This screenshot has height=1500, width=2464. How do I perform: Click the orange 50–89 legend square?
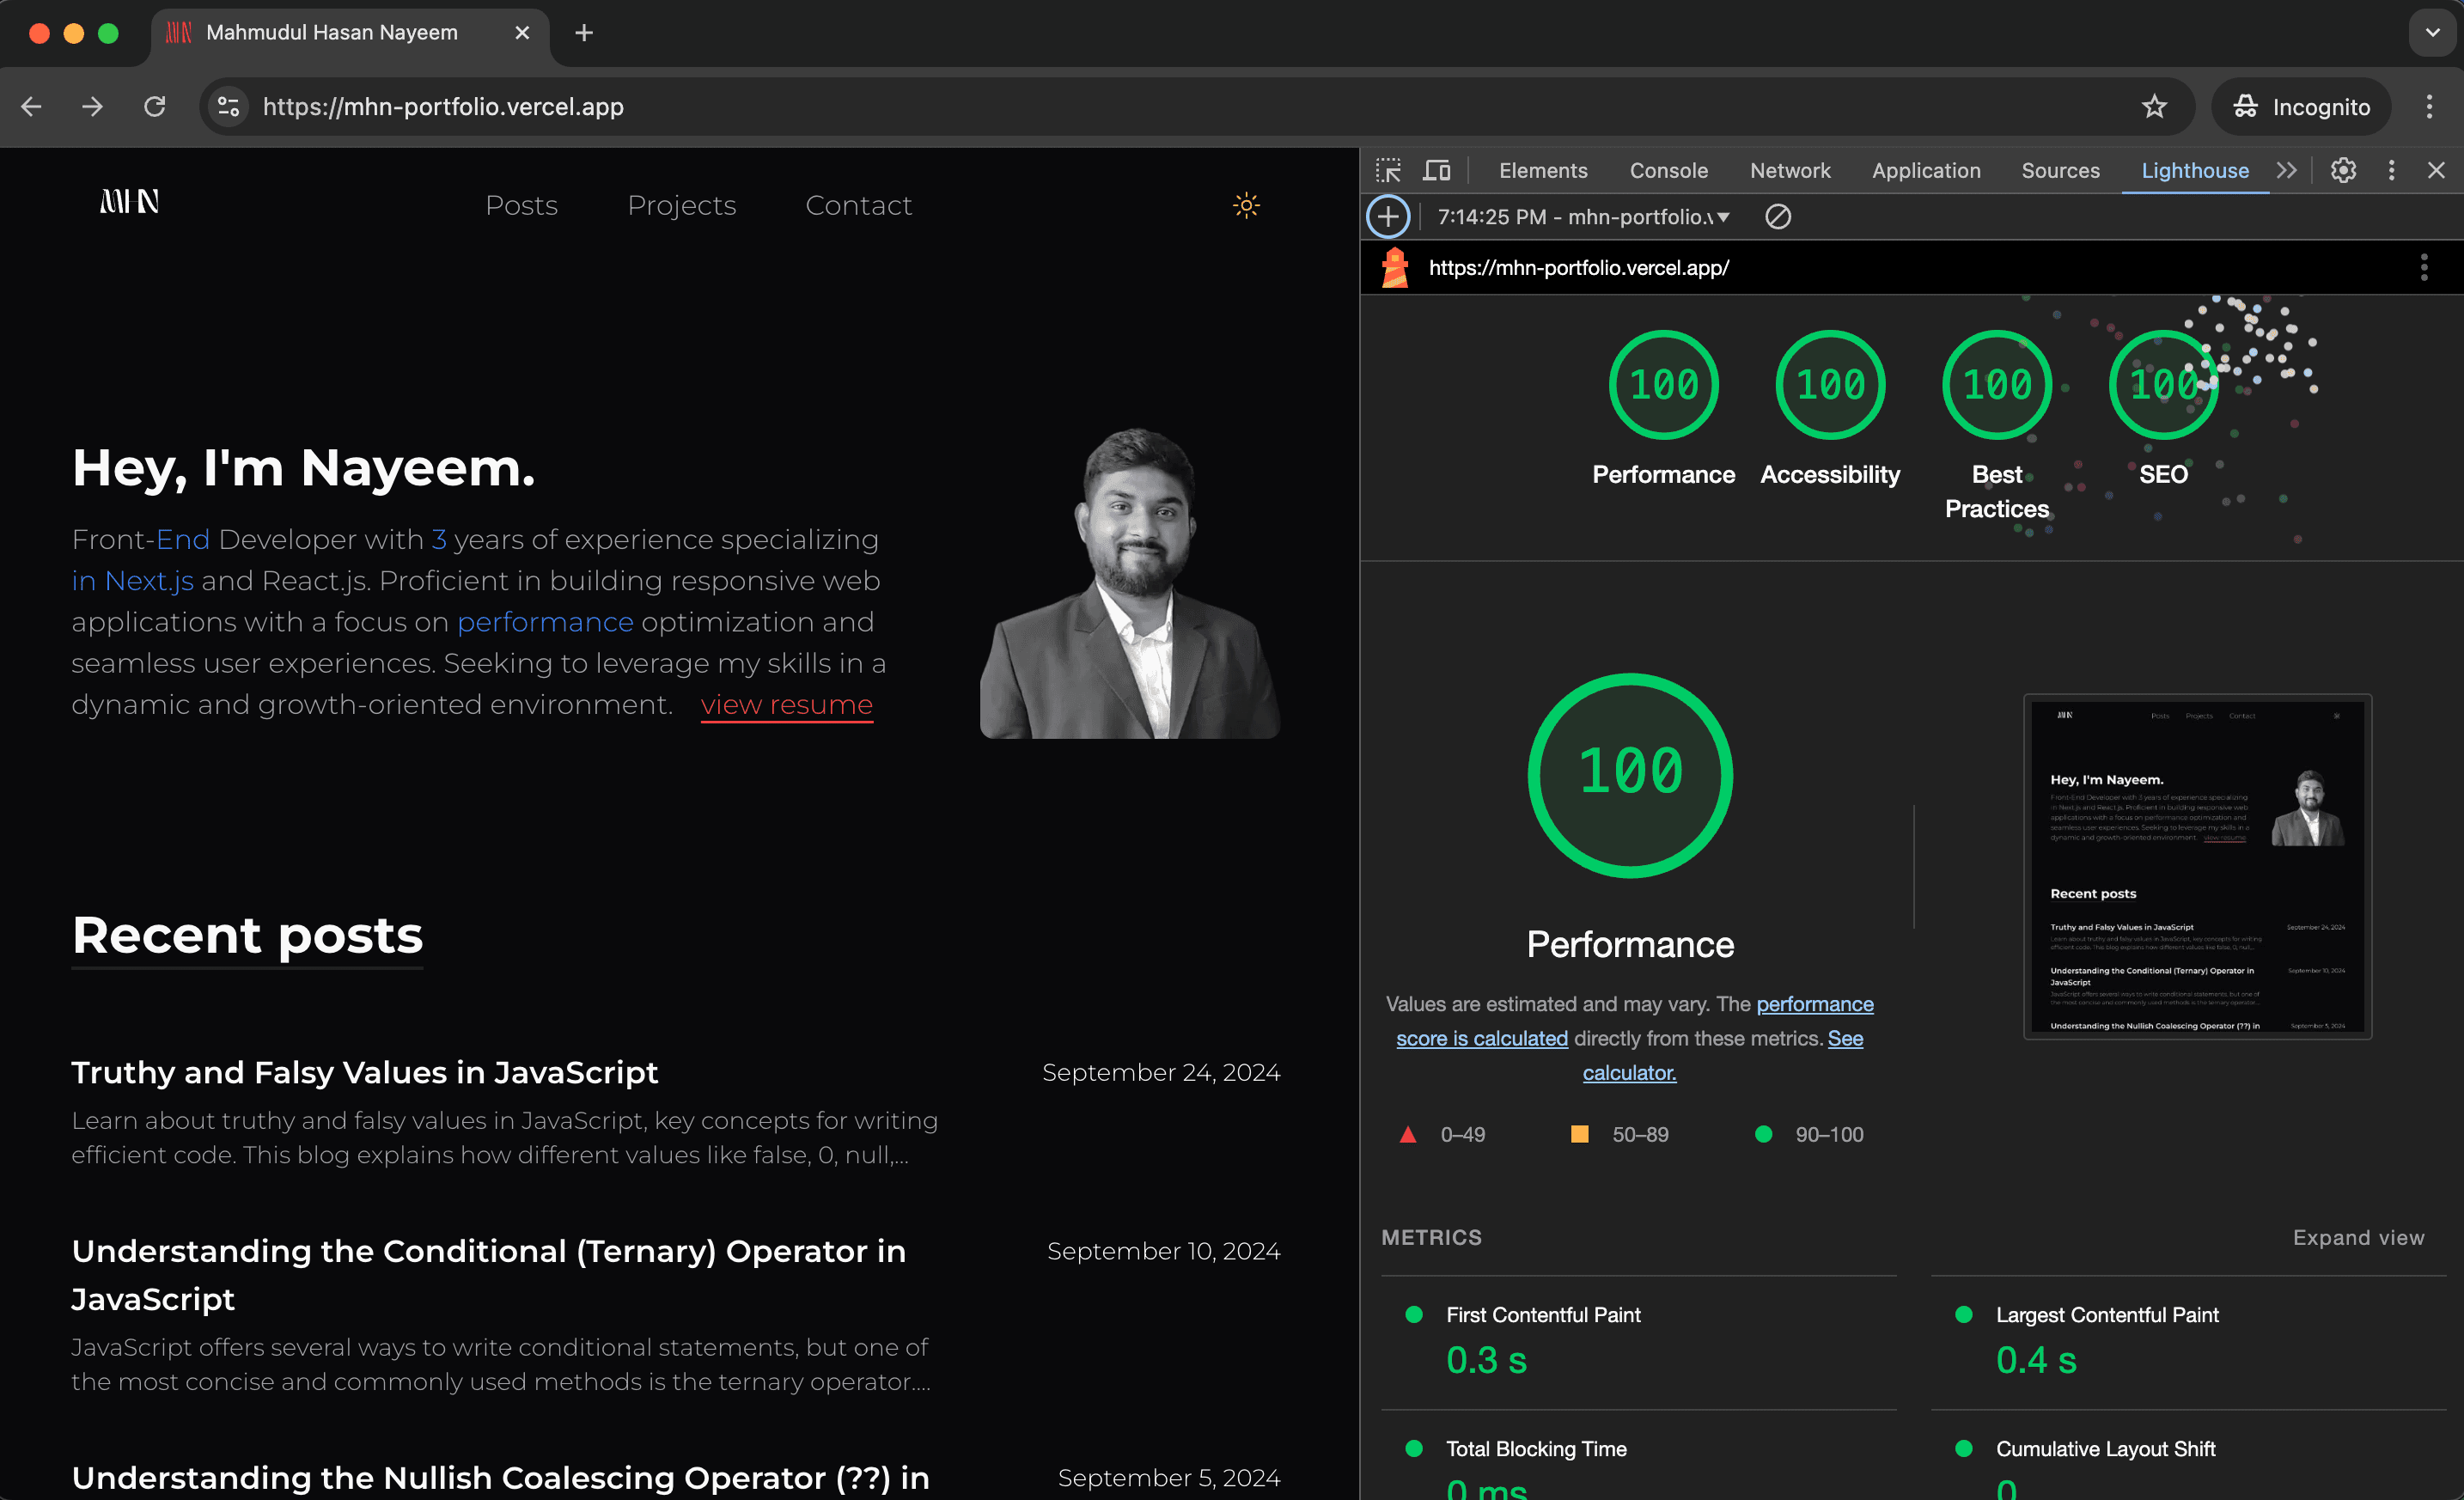pyautogui.click(x=1579, y=1134)
